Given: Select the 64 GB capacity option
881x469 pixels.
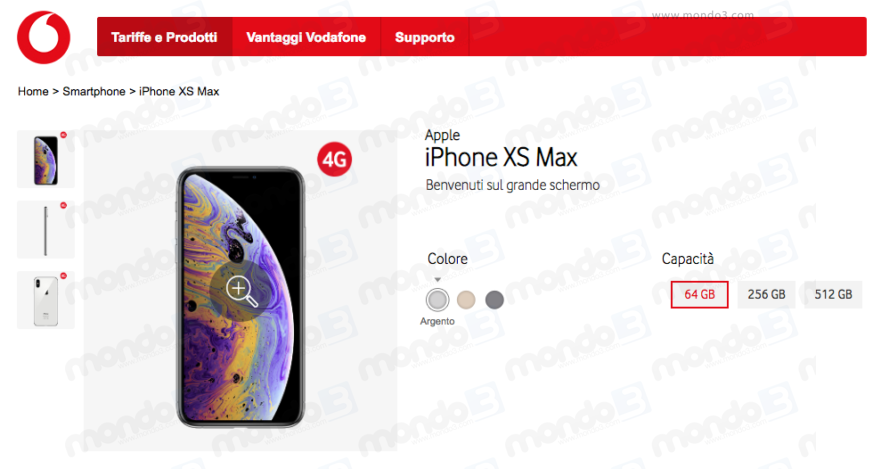Looking at the screenshot, I should [x=700, y=294].
